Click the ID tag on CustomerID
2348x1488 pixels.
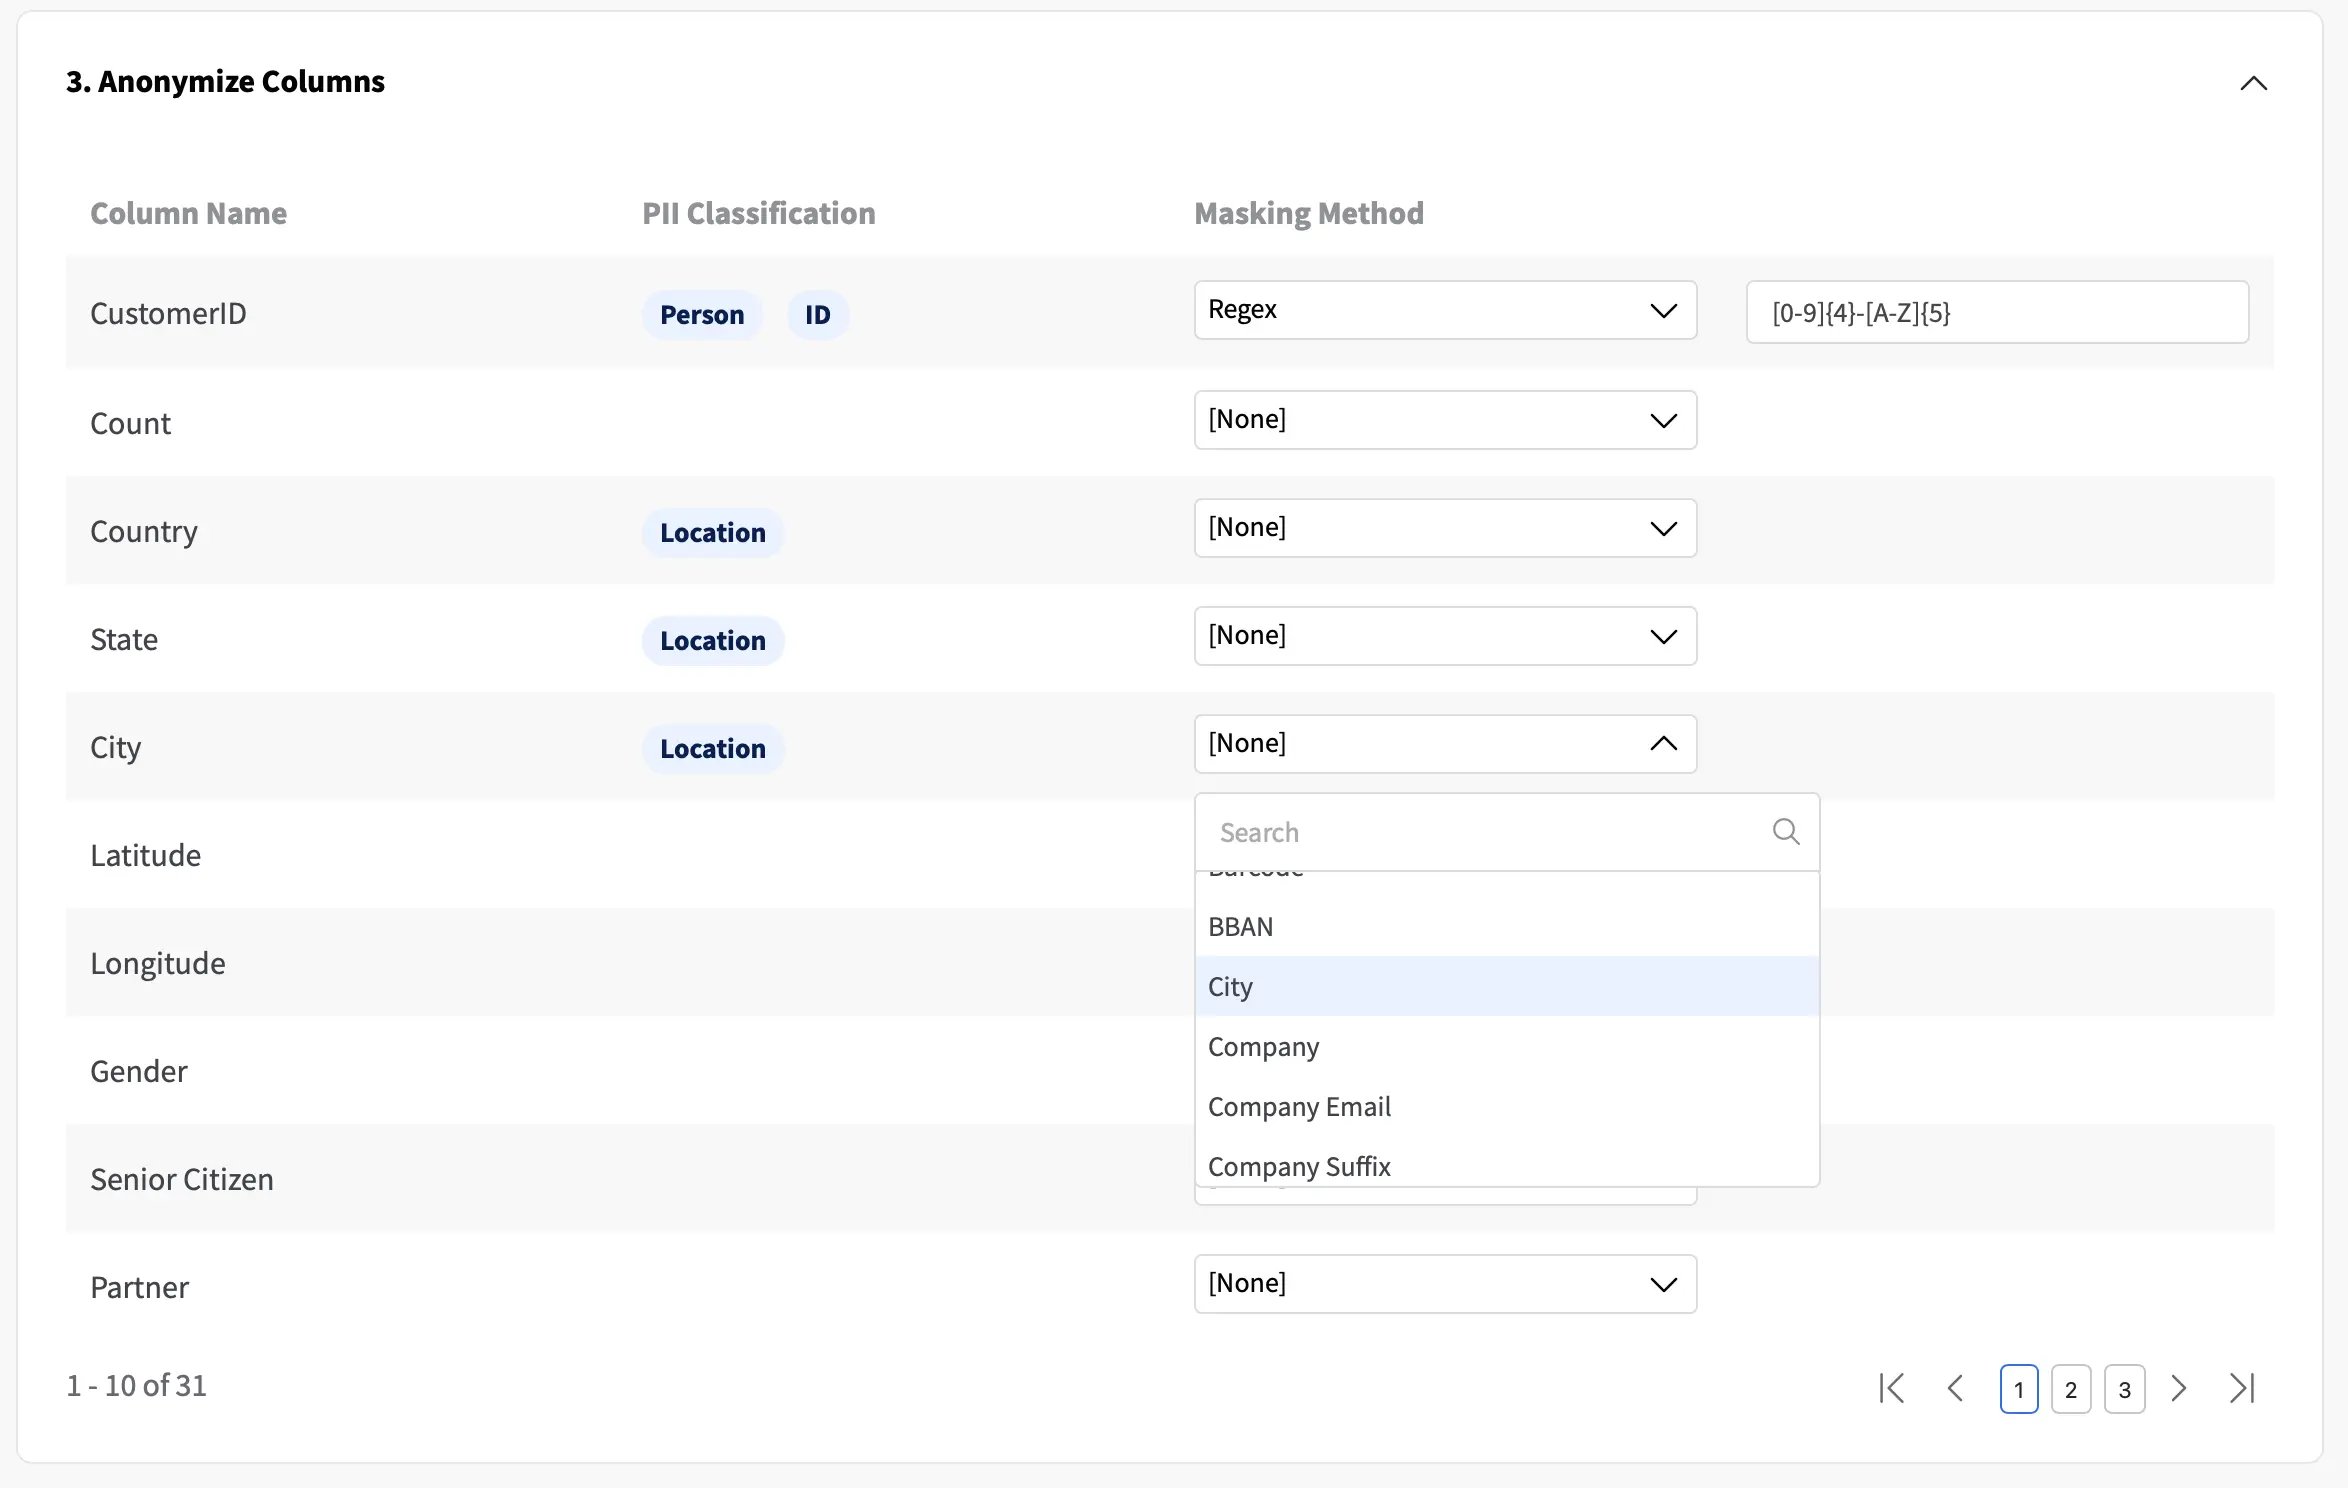818,315
